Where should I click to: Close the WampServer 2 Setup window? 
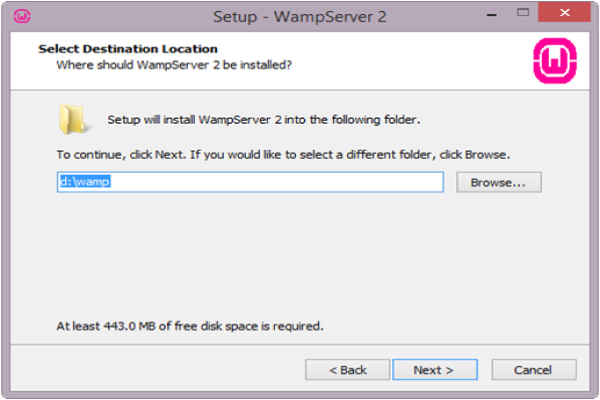tap(564, 12)
